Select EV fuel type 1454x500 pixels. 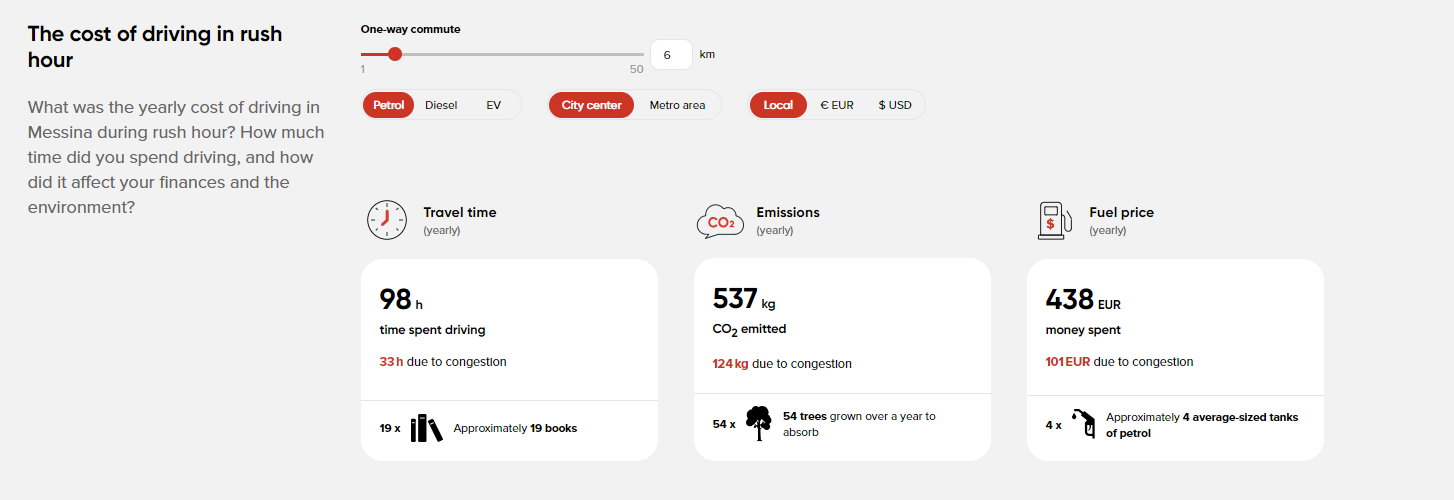click(x=494, y=105)
